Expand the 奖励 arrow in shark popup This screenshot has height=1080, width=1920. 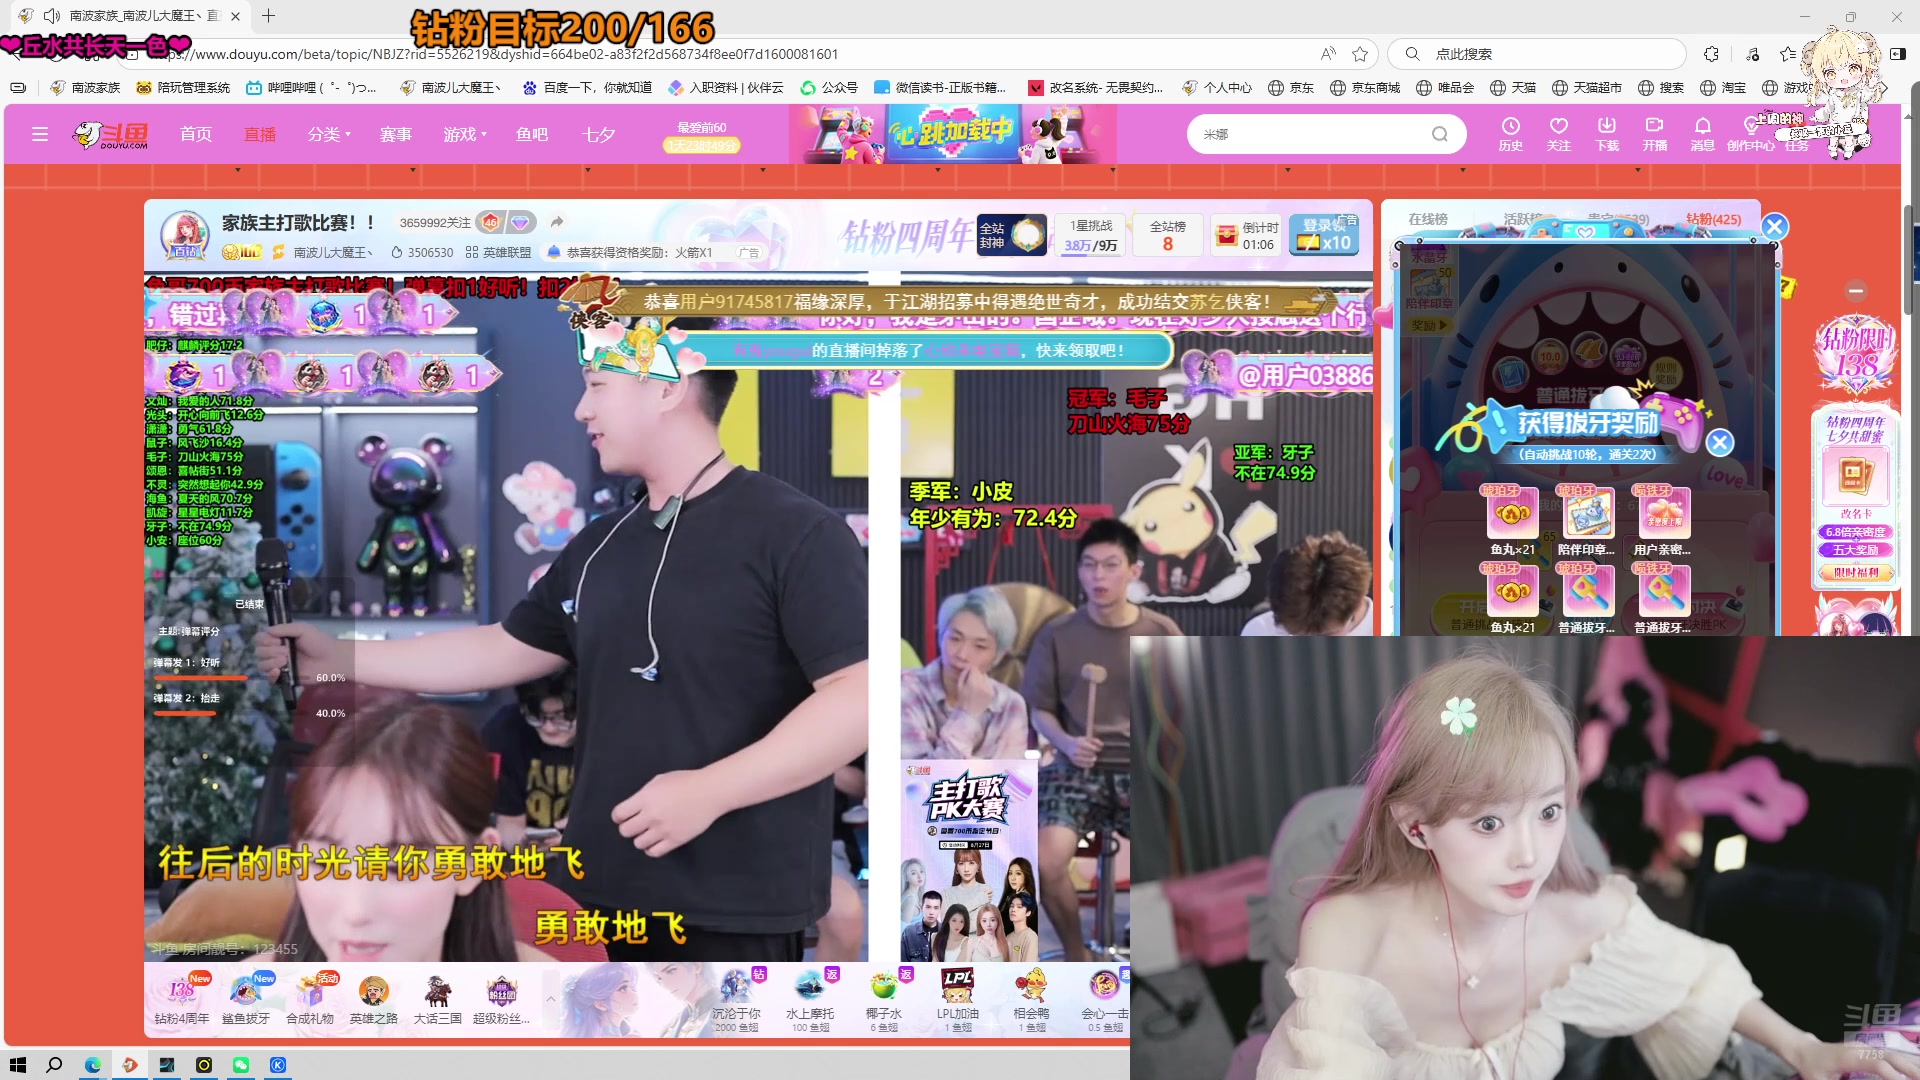point(1429,325)
